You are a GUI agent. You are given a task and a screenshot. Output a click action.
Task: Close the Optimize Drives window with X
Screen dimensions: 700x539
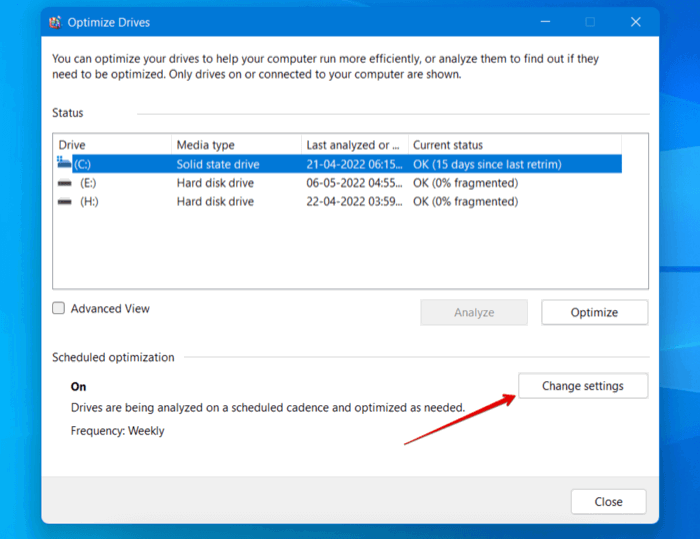(x=635, y=22)
